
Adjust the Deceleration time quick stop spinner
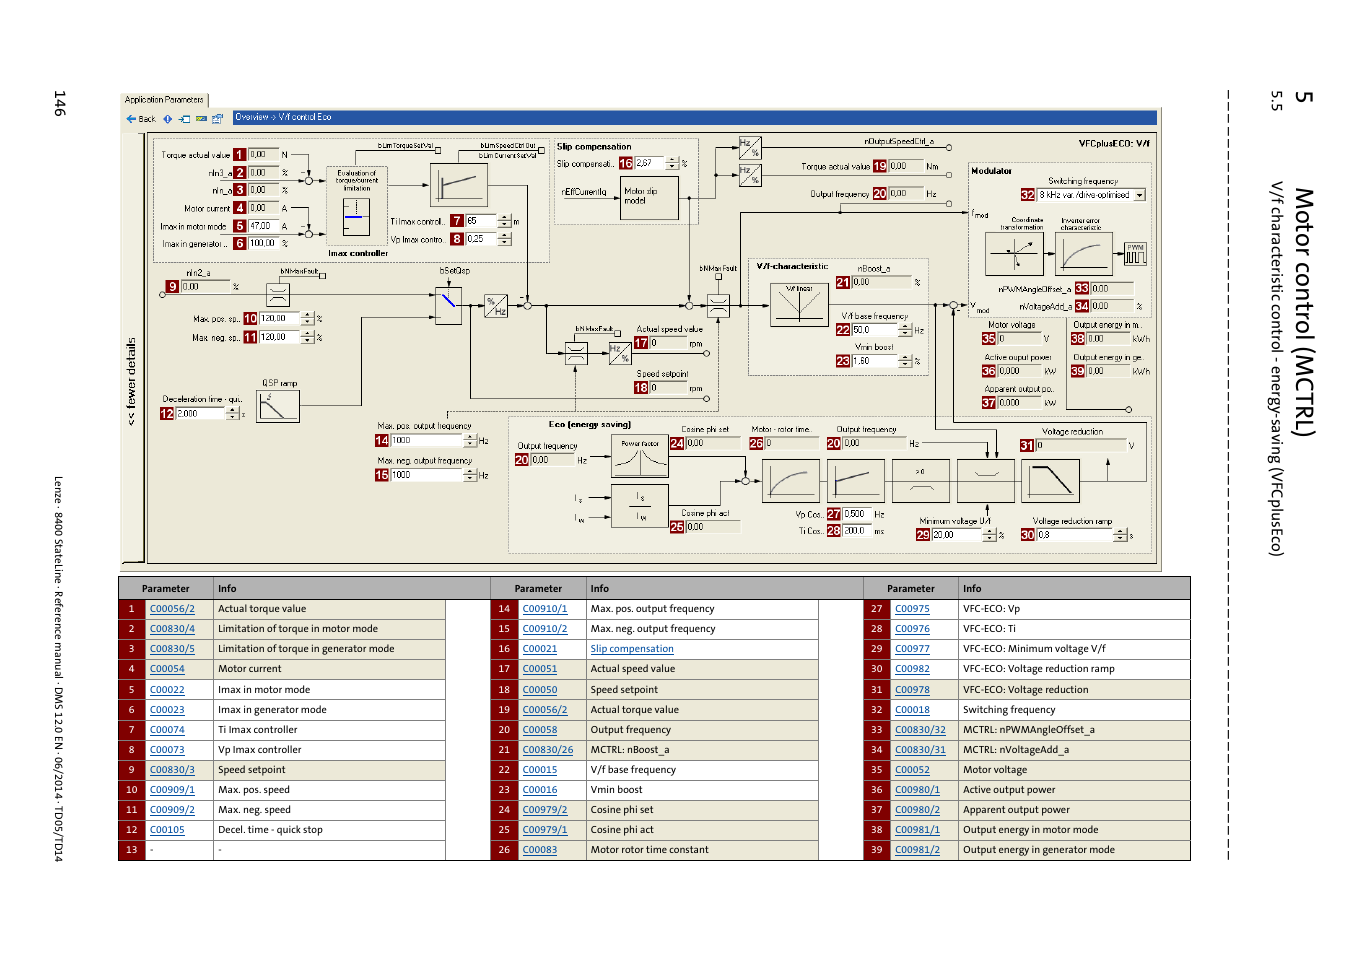[232, 413]
